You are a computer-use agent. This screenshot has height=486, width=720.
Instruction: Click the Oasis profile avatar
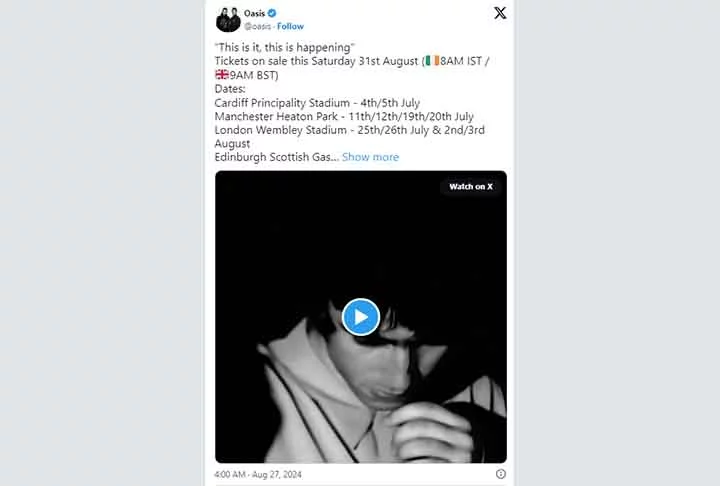point(227,19)
